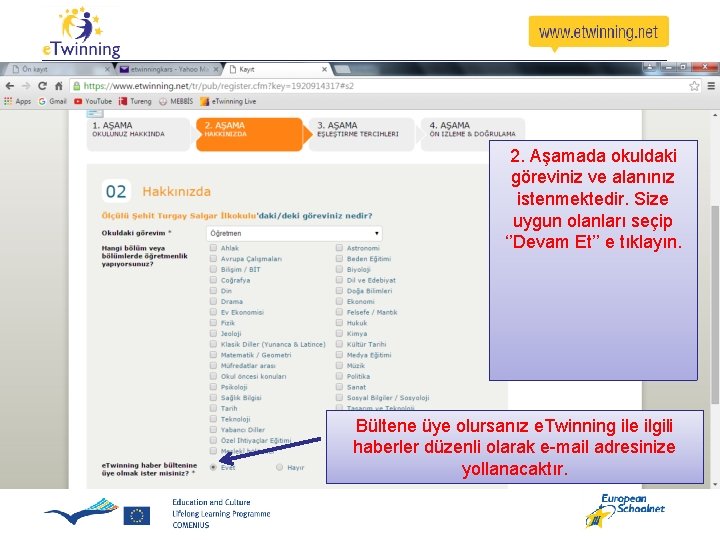
Task: Select Hayır for newsletter subscription
Action: point(279,467)
